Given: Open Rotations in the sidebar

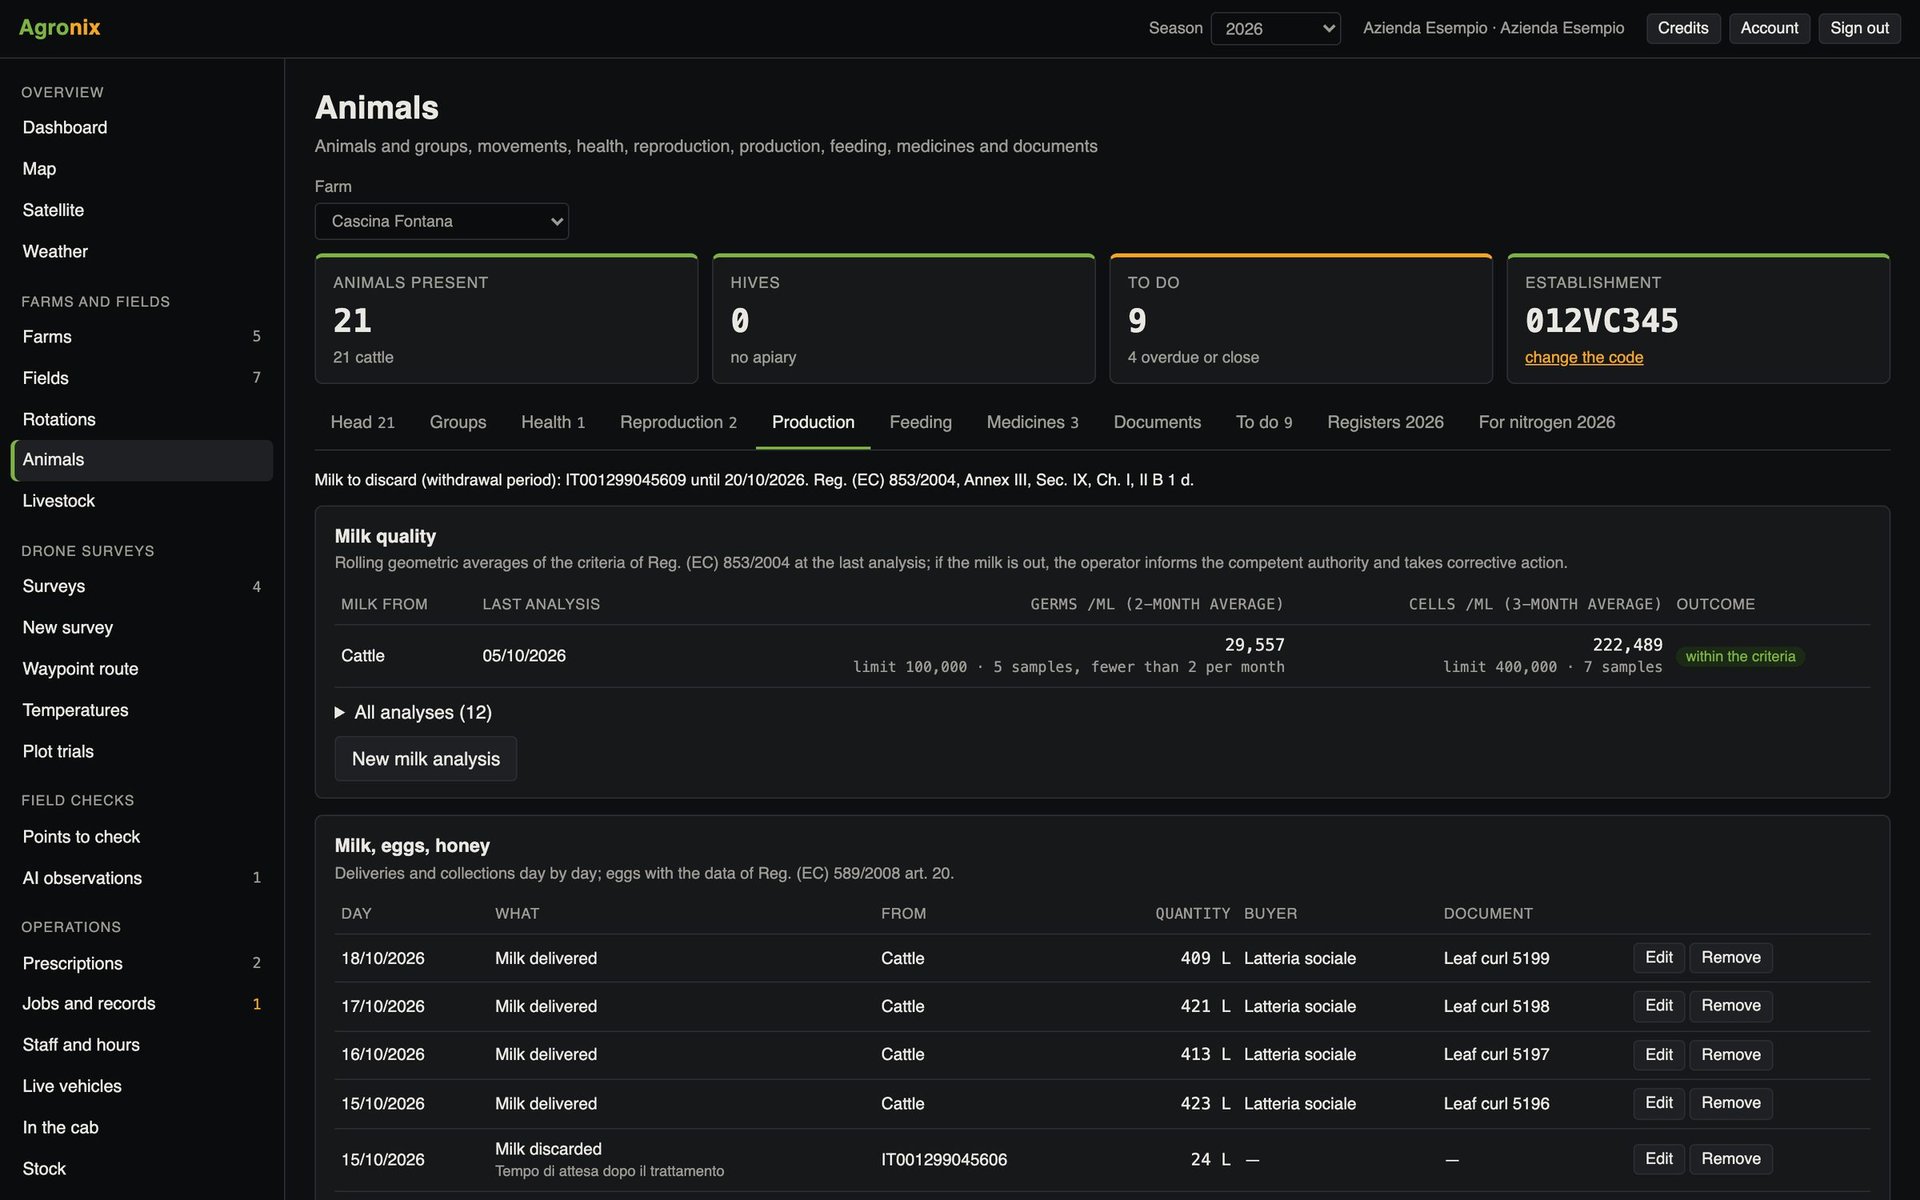Looking at the screenshot, I should (141, 419).
